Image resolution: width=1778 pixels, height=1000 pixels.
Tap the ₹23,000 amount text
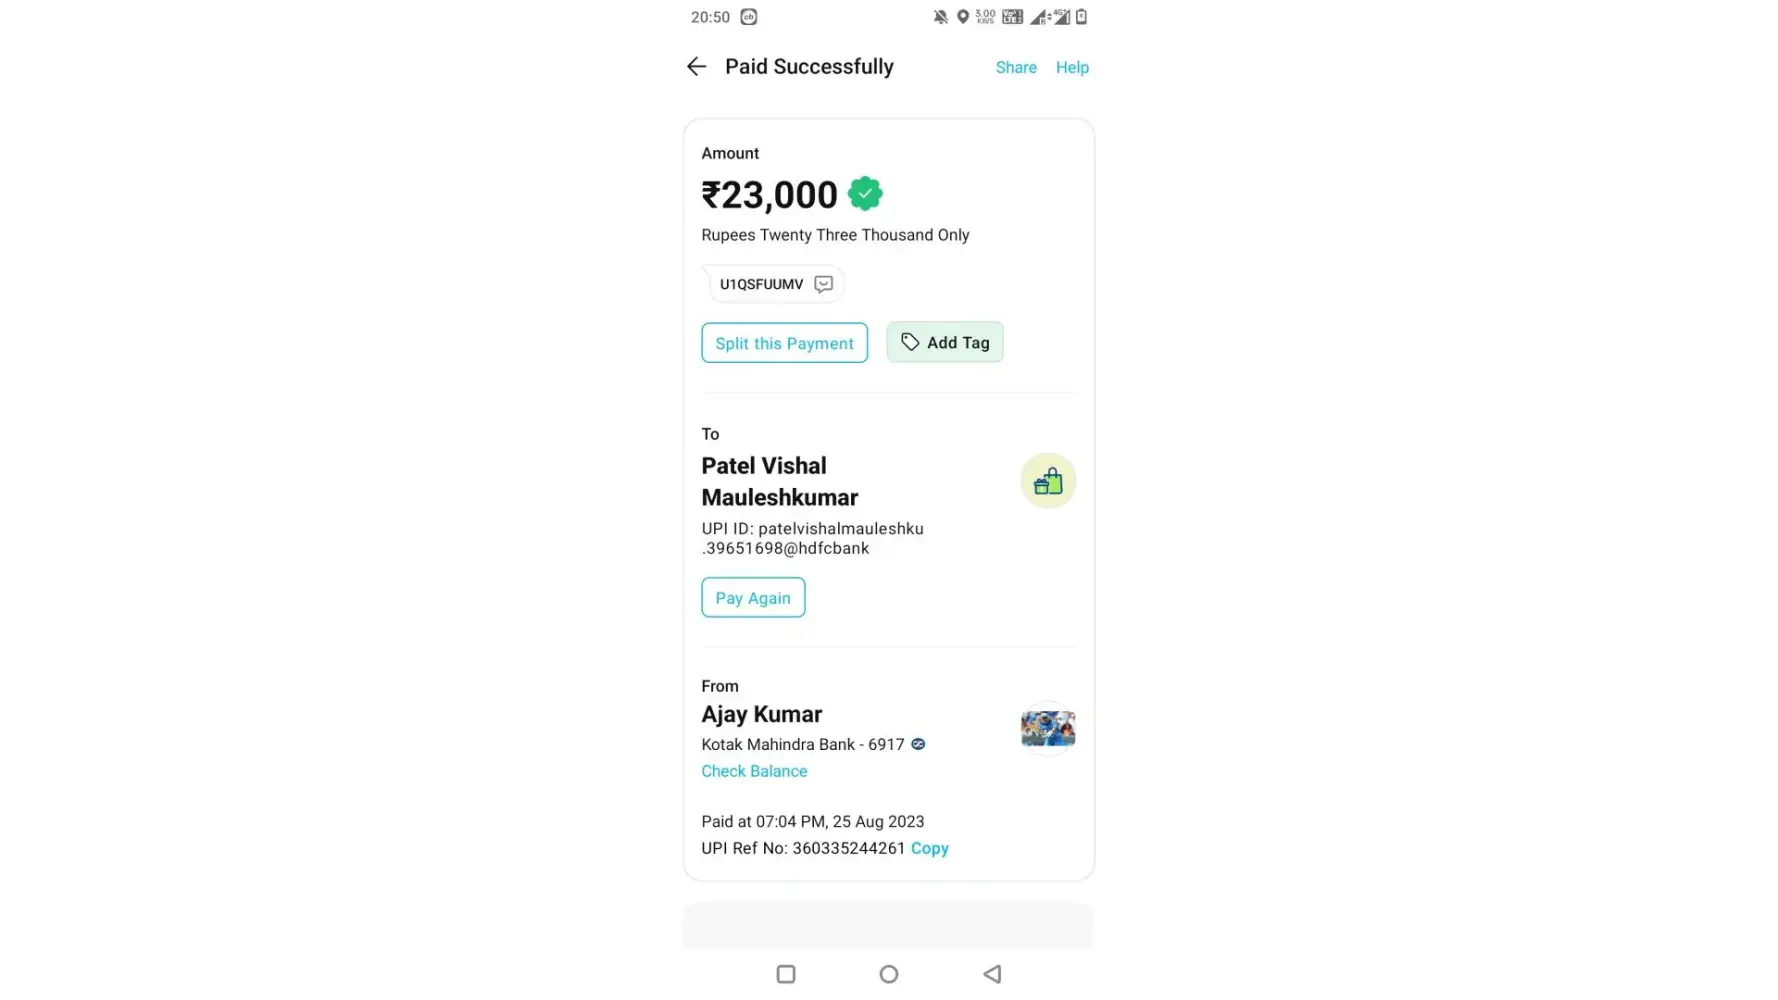[769, 195]
